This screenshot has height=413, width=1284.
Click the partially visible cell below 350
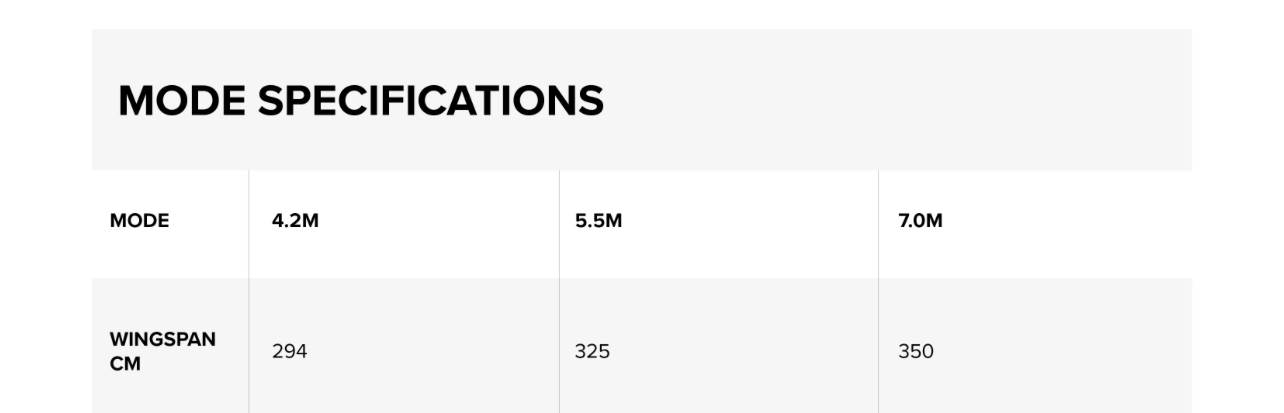[x=1034, y=409]
